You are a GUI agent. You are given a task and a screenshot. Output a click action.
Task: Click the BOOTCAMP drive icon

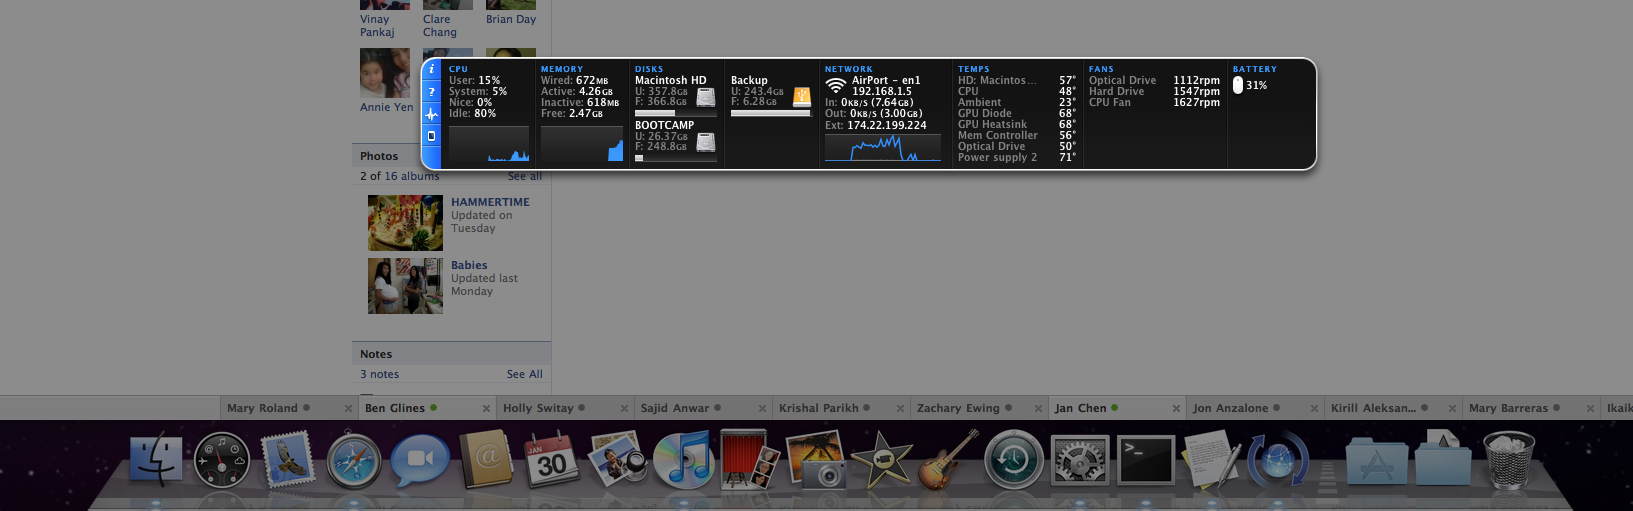706,142
